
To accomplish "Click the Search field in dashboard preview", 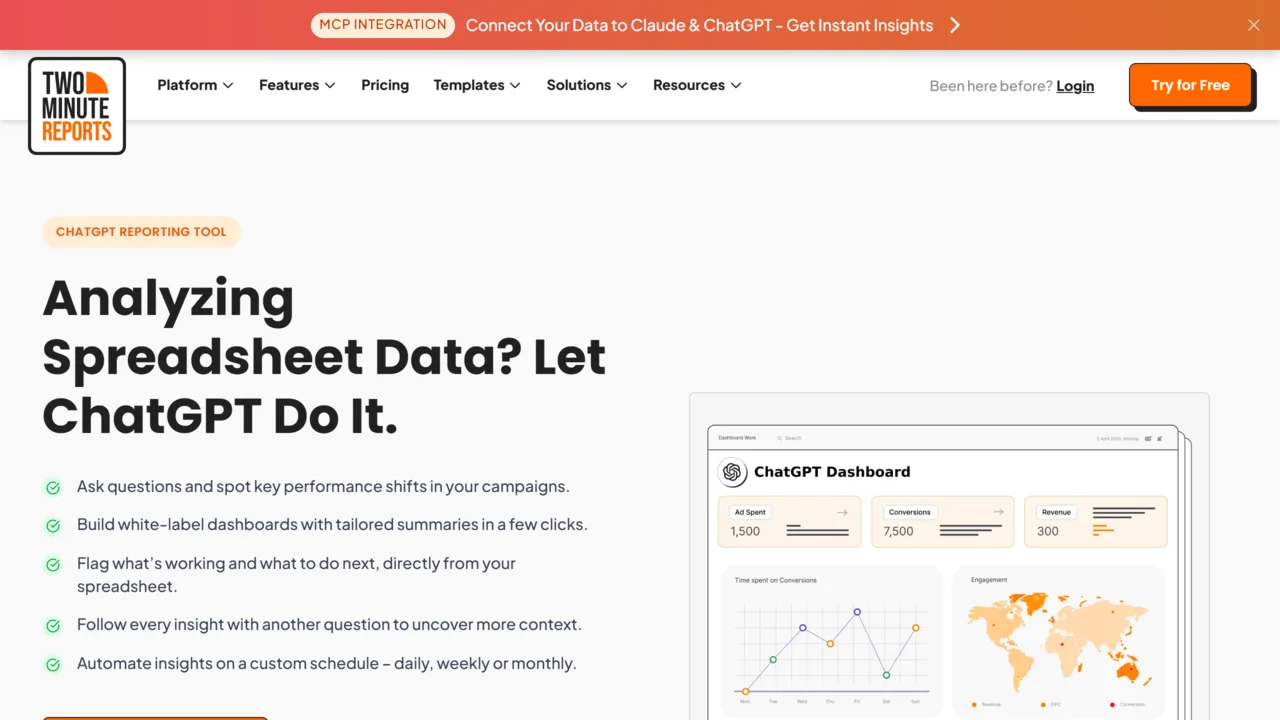I will point(789,438).
